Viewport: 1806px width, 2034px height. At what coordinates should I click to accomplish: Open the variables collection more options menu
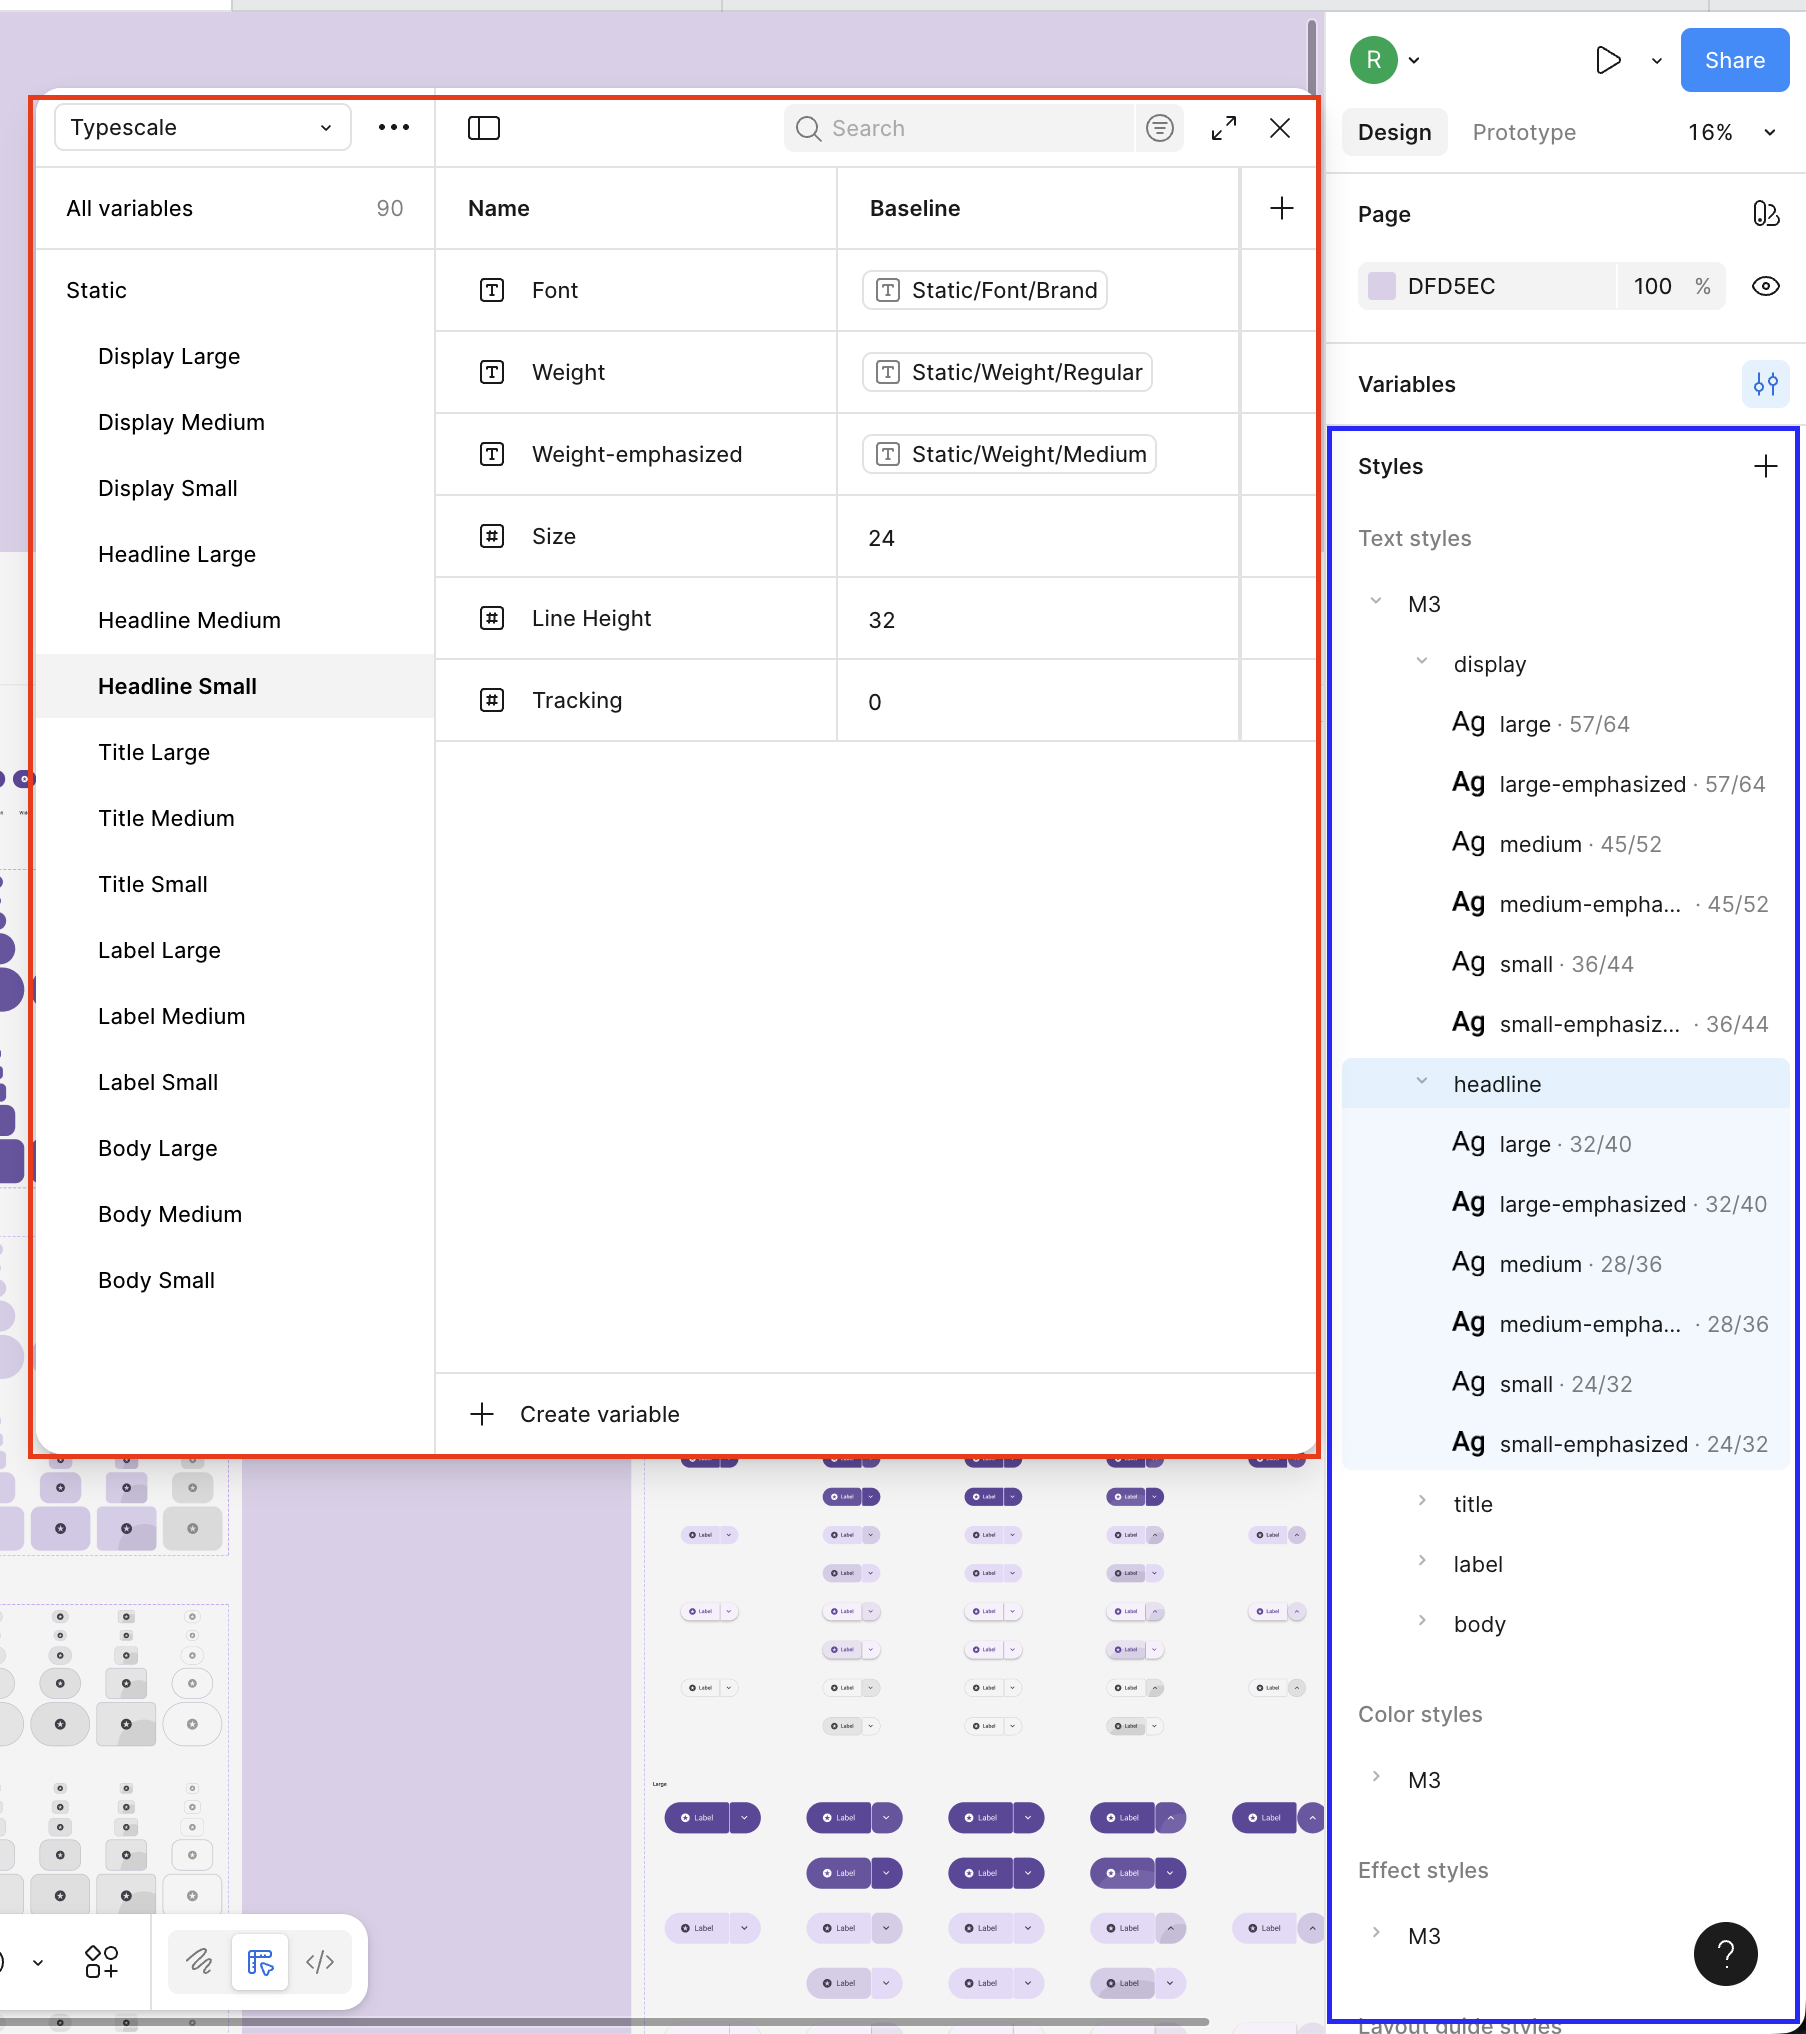394,127
